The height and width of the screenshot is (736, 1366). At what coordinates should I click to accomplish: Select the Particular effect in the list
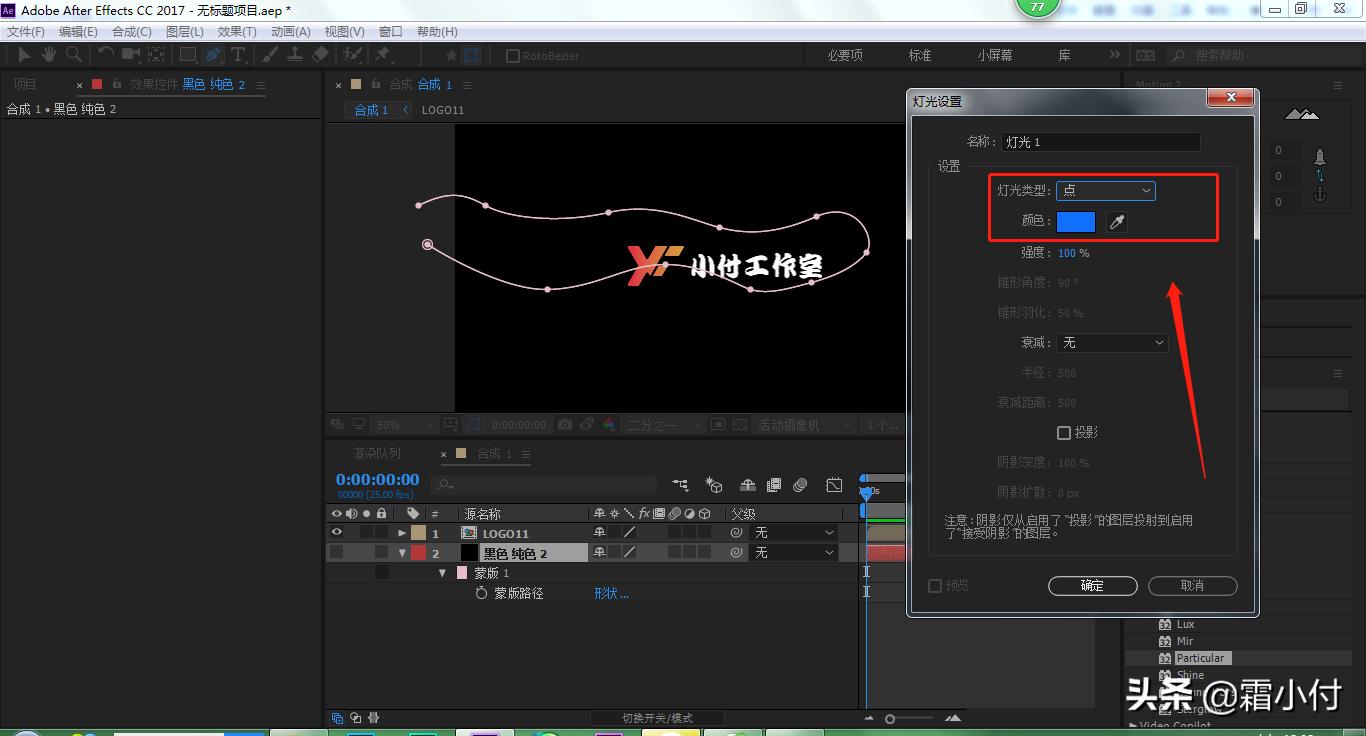(1203, 658)
